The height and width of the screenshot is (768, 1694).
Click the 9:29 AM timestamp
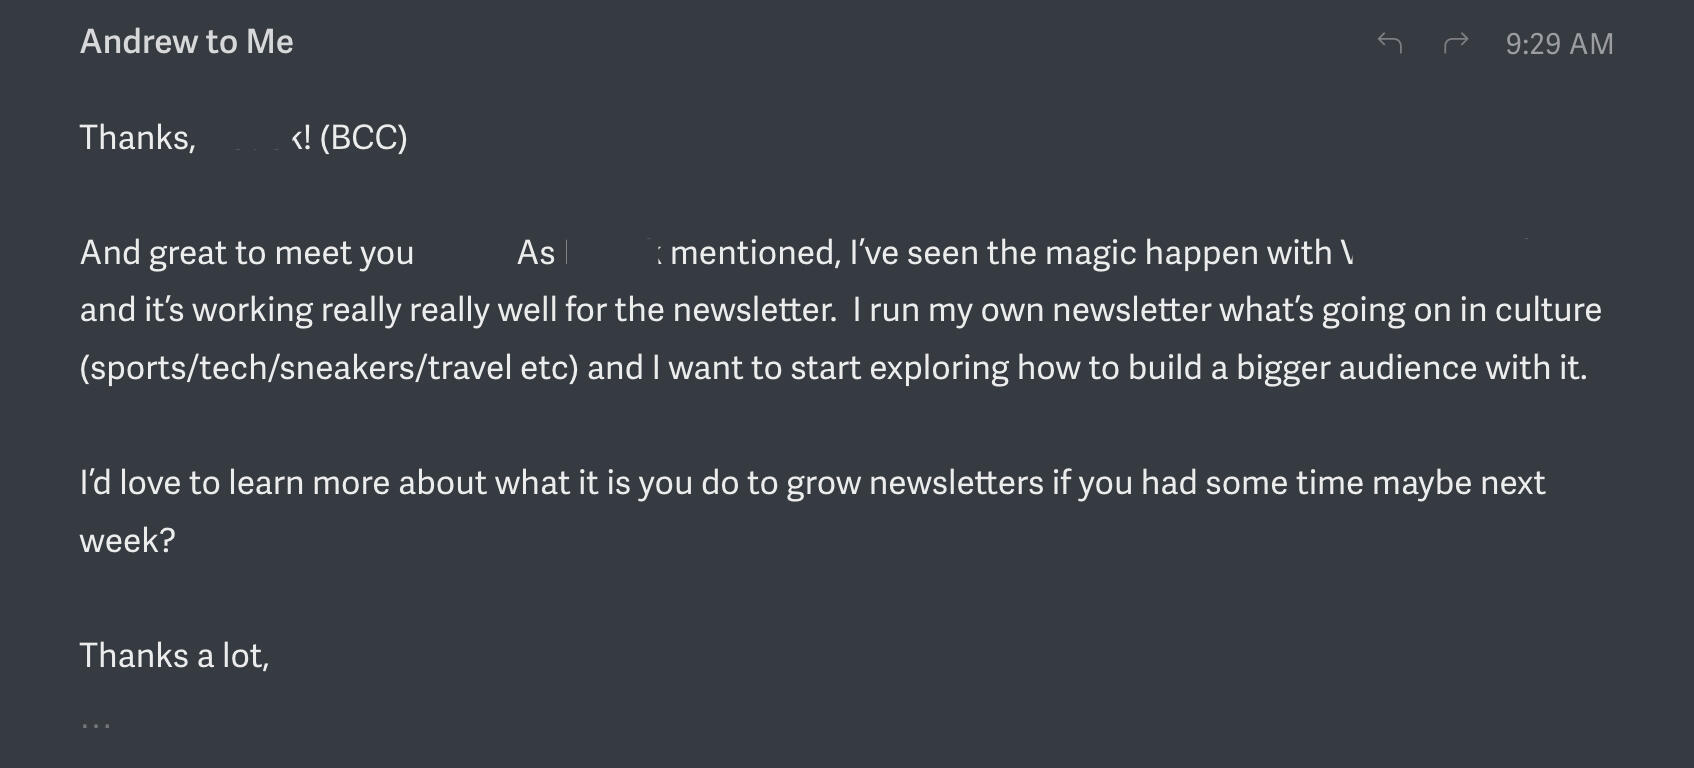(1559, 44)
